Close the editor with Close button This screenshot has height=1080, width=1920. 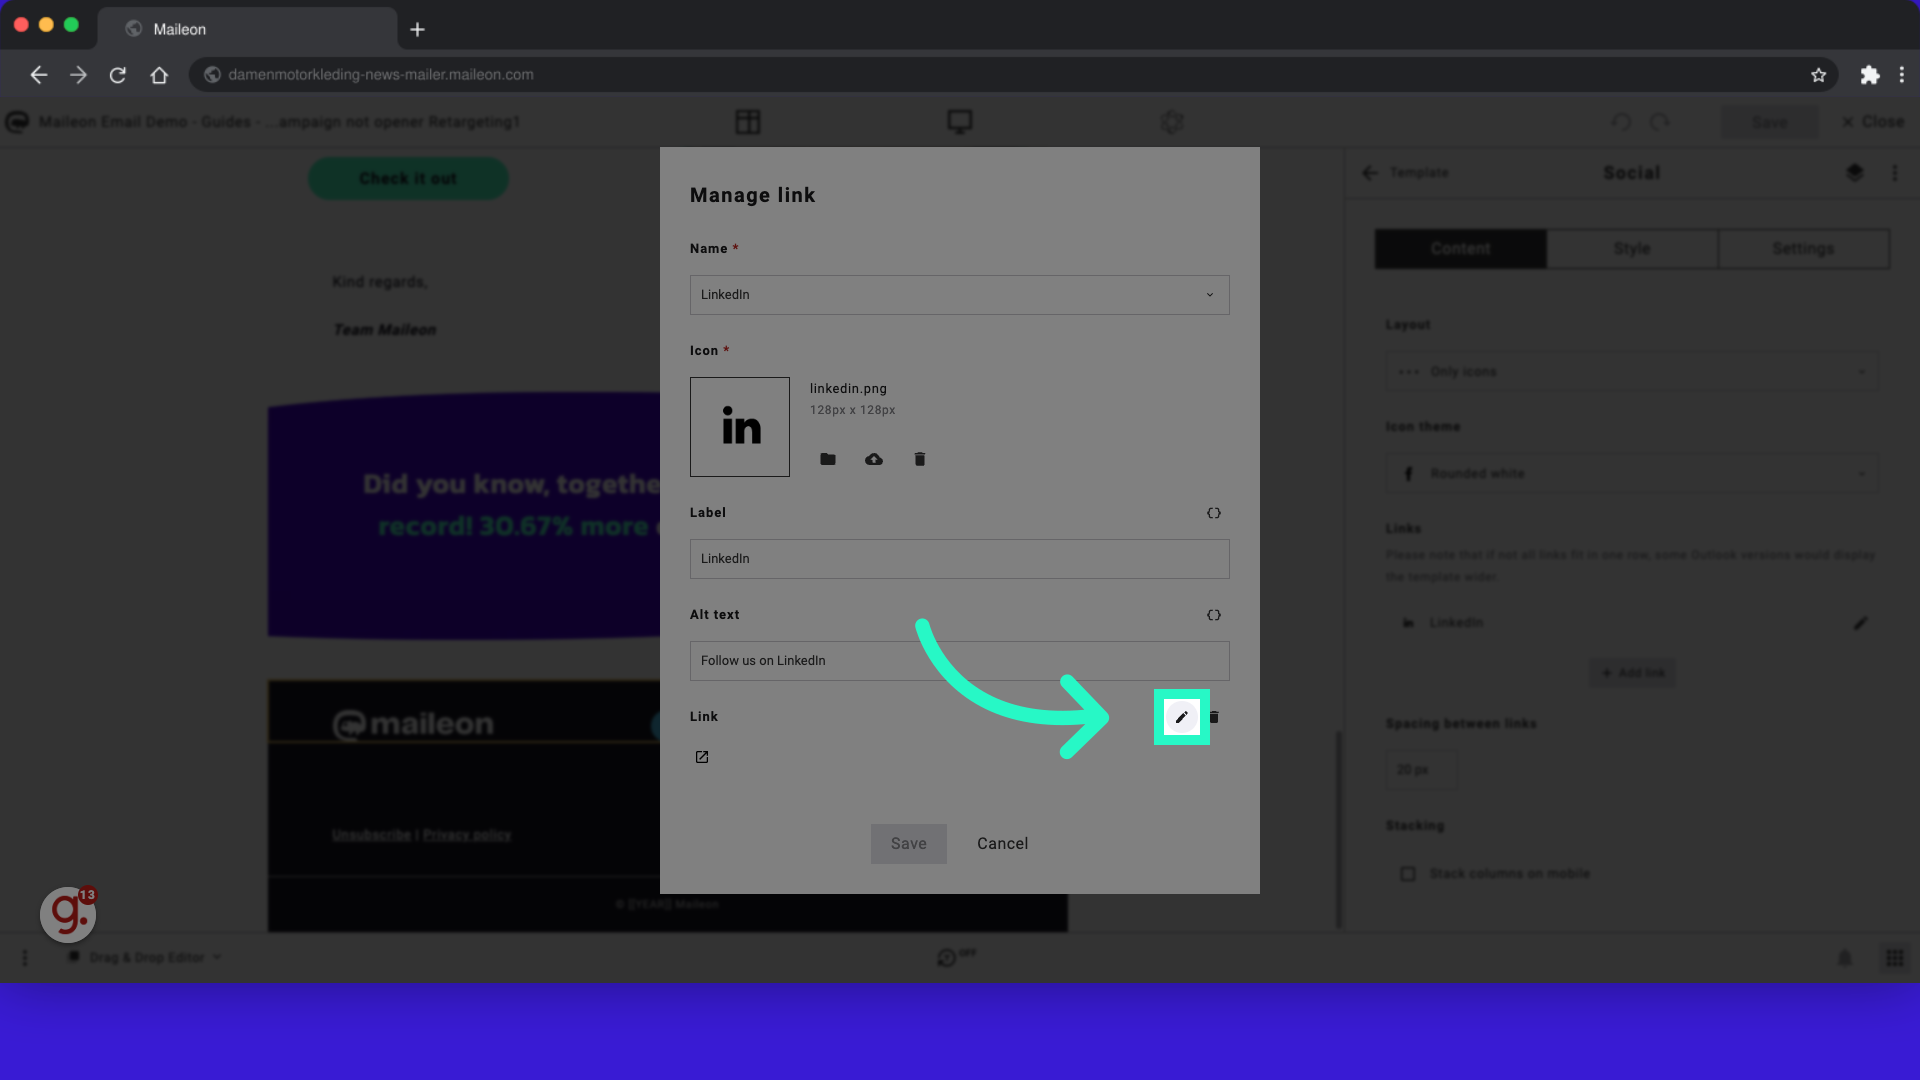coord(1873,122)
